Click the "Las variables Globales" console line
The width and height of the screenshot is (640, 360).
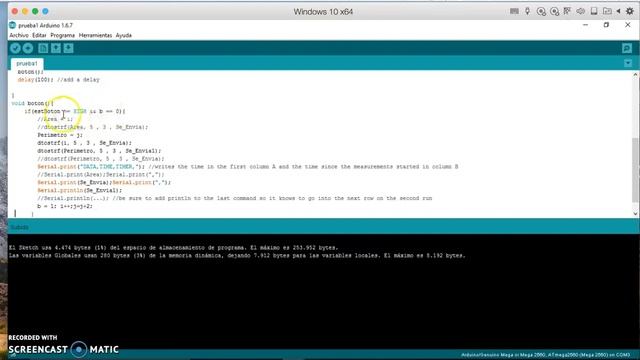(237, 256)
